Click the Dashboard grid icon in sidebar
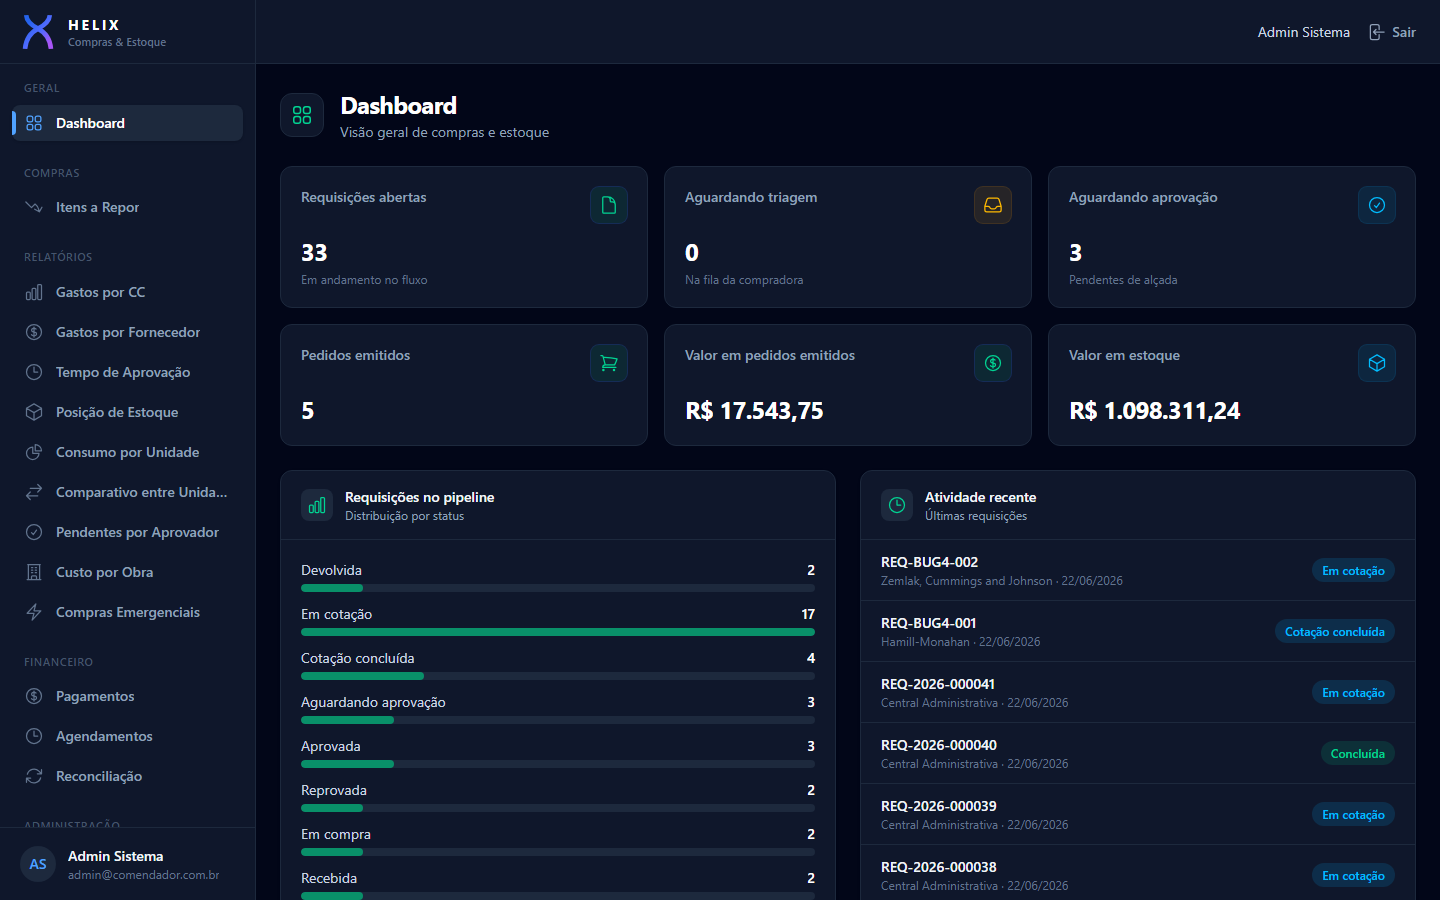This screenshot has height=900, width=1440. click(x=34, y=123)
